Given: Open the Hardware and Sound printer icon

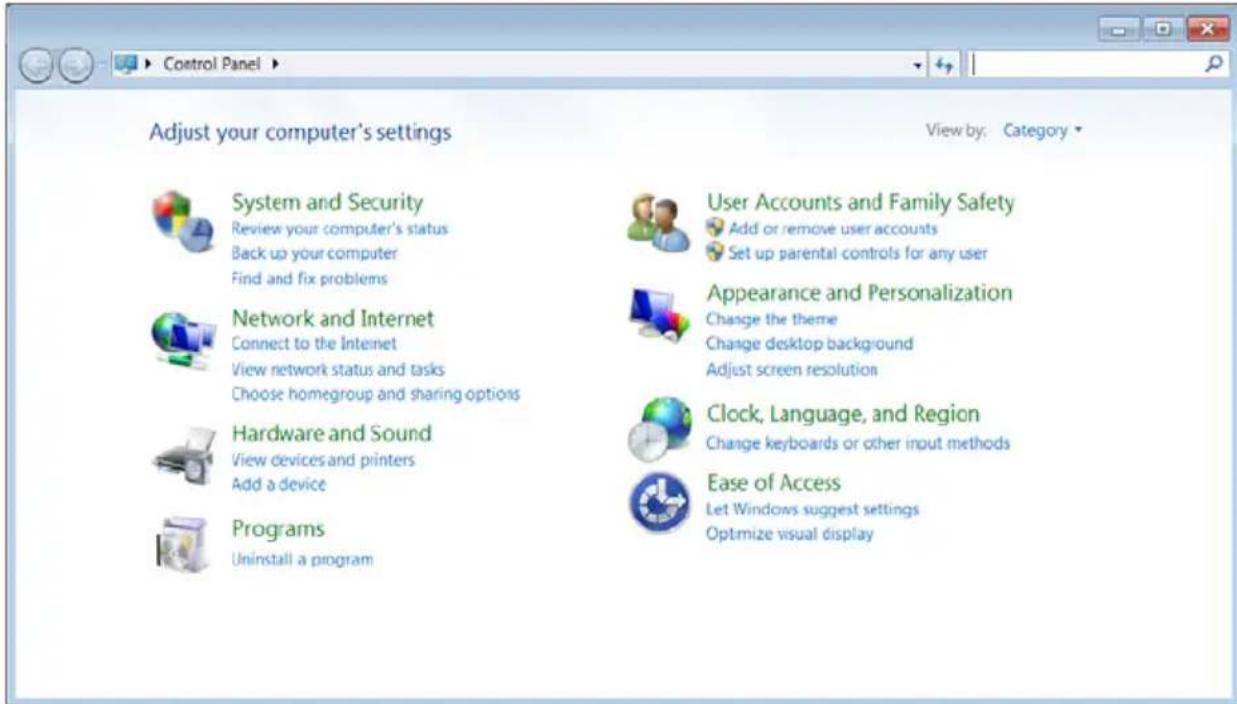Looking at the screenshot, I should [x=182, y=455].
